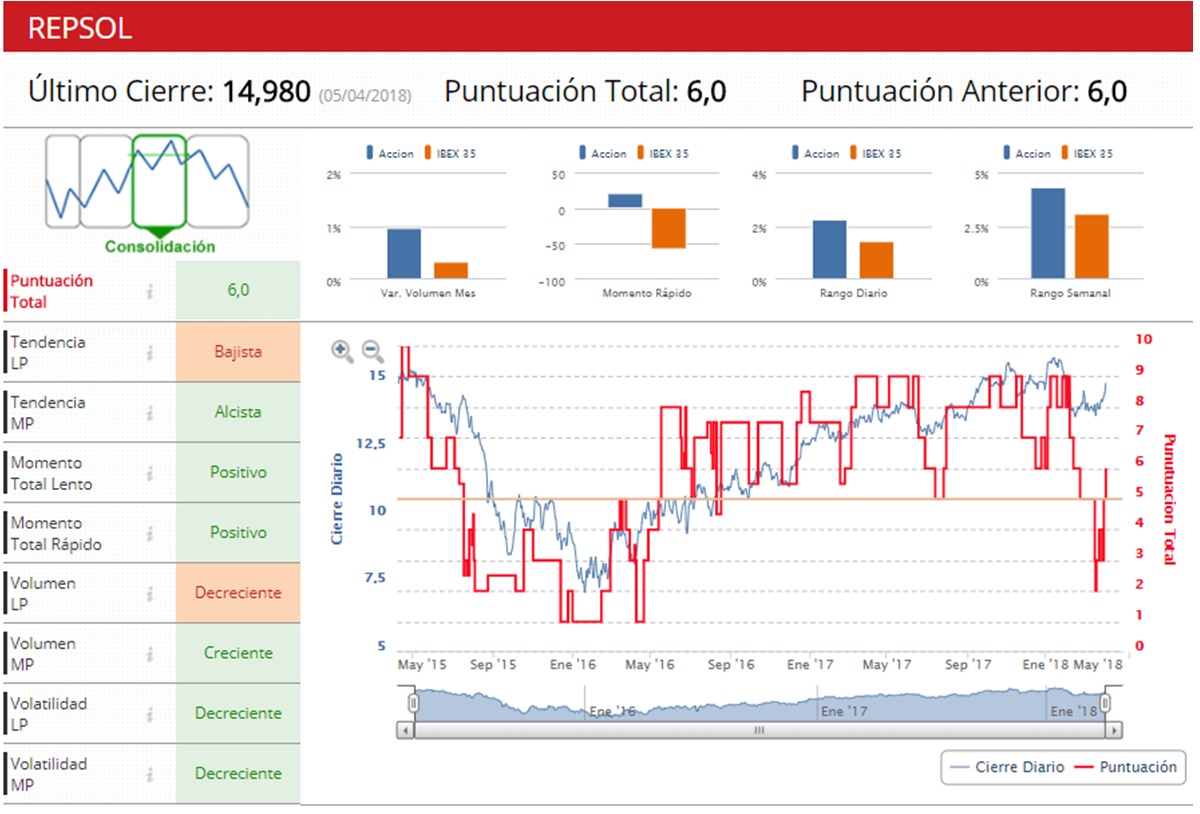Click Decreciente cell for Volatilidad MP
The width and height of the screenshot is (1200, 814).
click(x=238, y=774)
